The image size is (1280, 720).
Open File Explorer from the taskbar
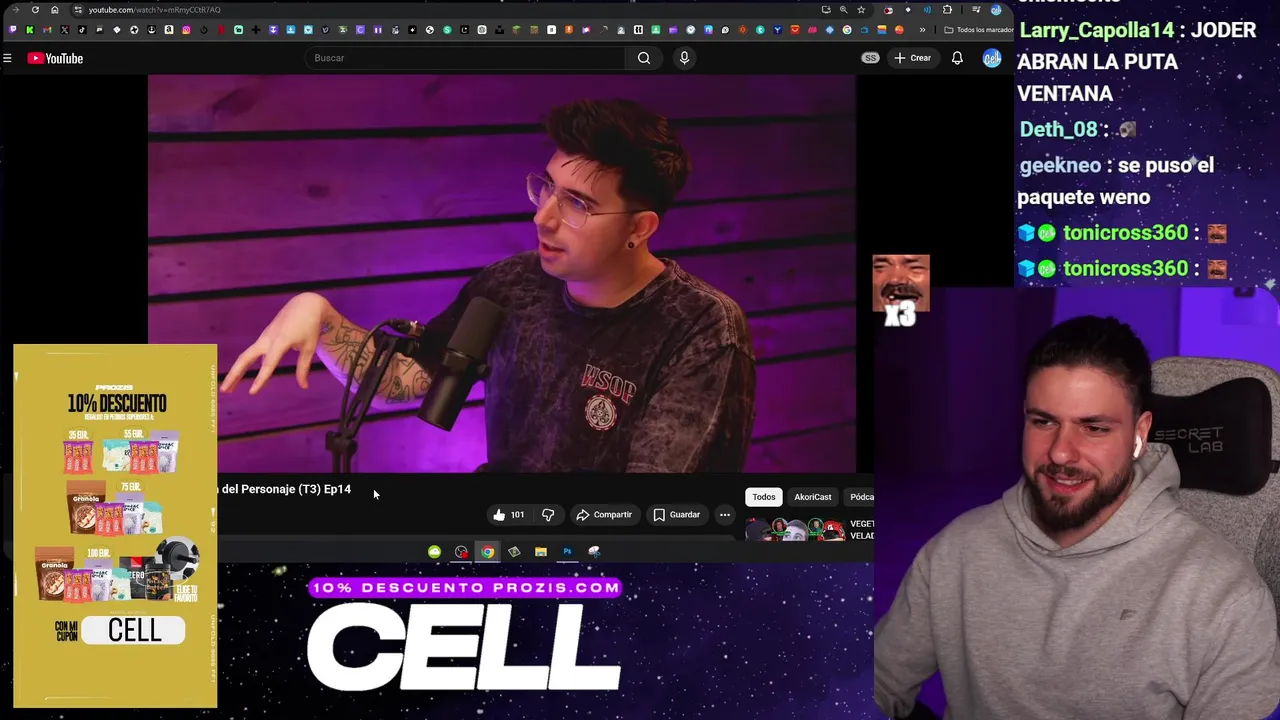(x=540, y=552)
